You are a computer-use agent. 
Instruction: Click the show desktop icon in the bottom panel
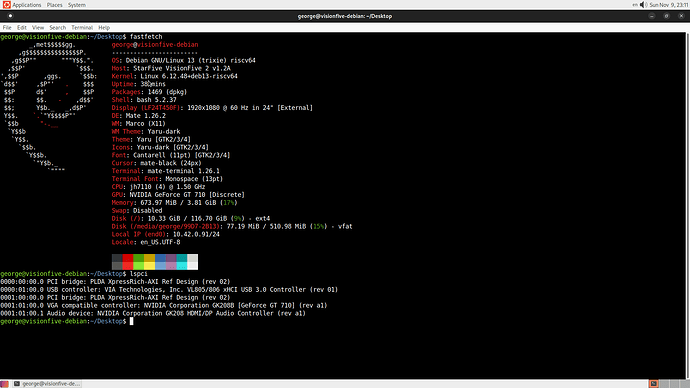click(x=4, y=384)
